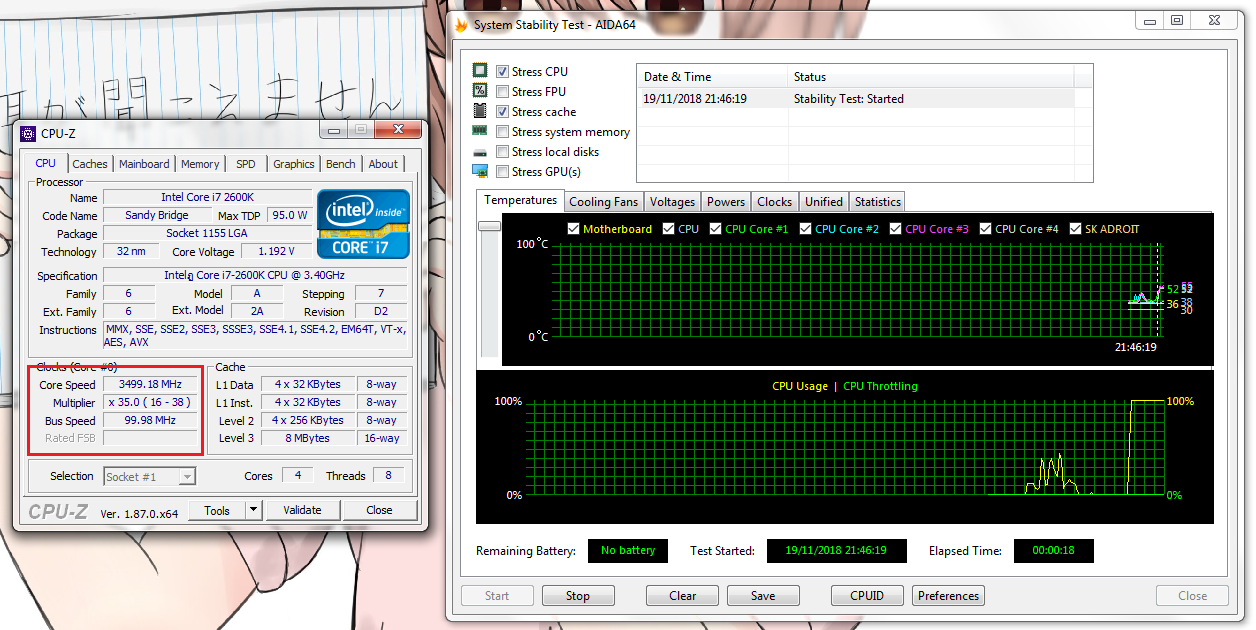Image resolution: width=1256 pixels, height=630 pixels.
Task: Click the FPU stress icon in AIDA64
Action: 480,91
